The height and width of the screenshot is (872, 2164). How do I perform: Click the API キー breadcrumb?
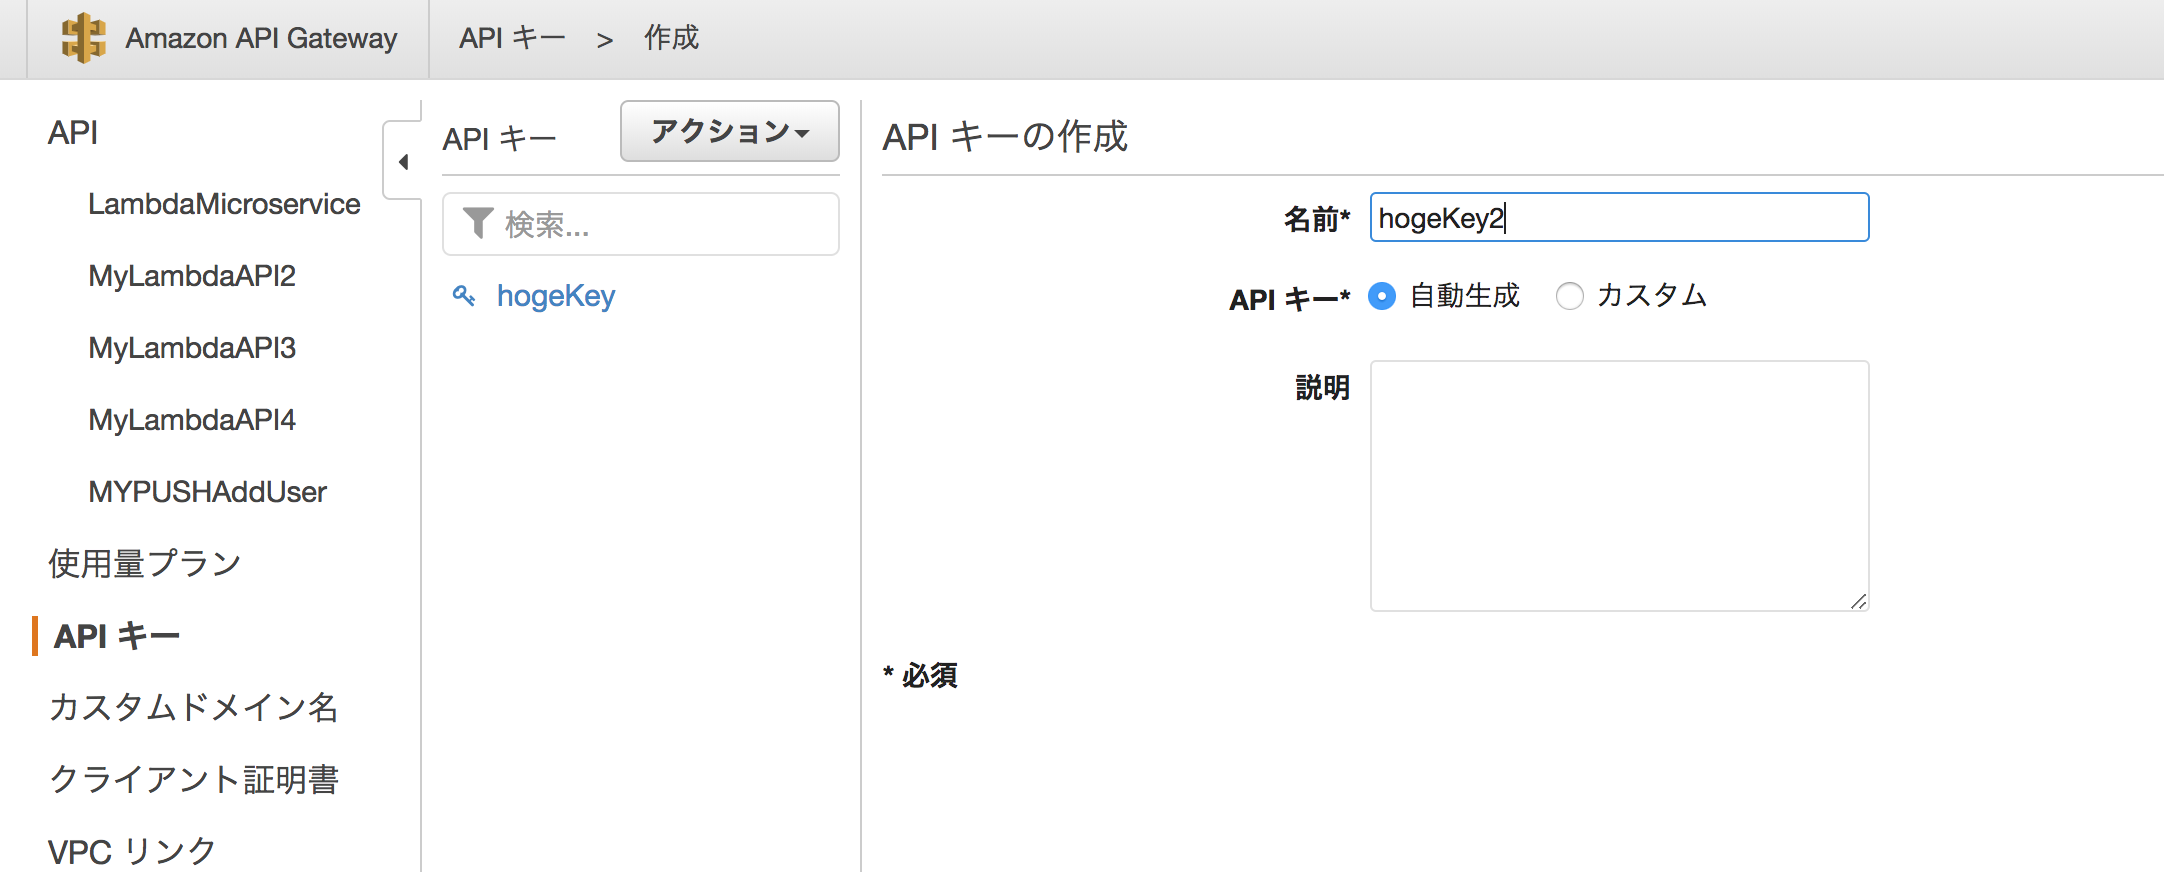pos(512,38)
